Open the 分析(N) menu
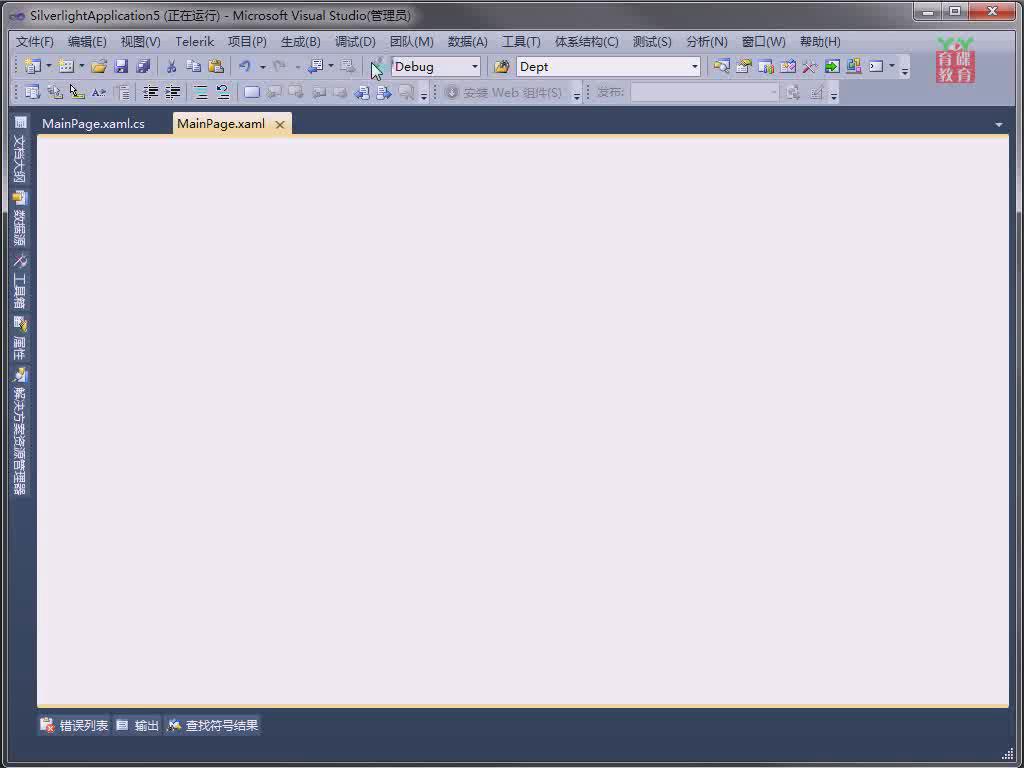Viewport: 1024px width, 768px height. pyautogui.click(x=707, y=42)
